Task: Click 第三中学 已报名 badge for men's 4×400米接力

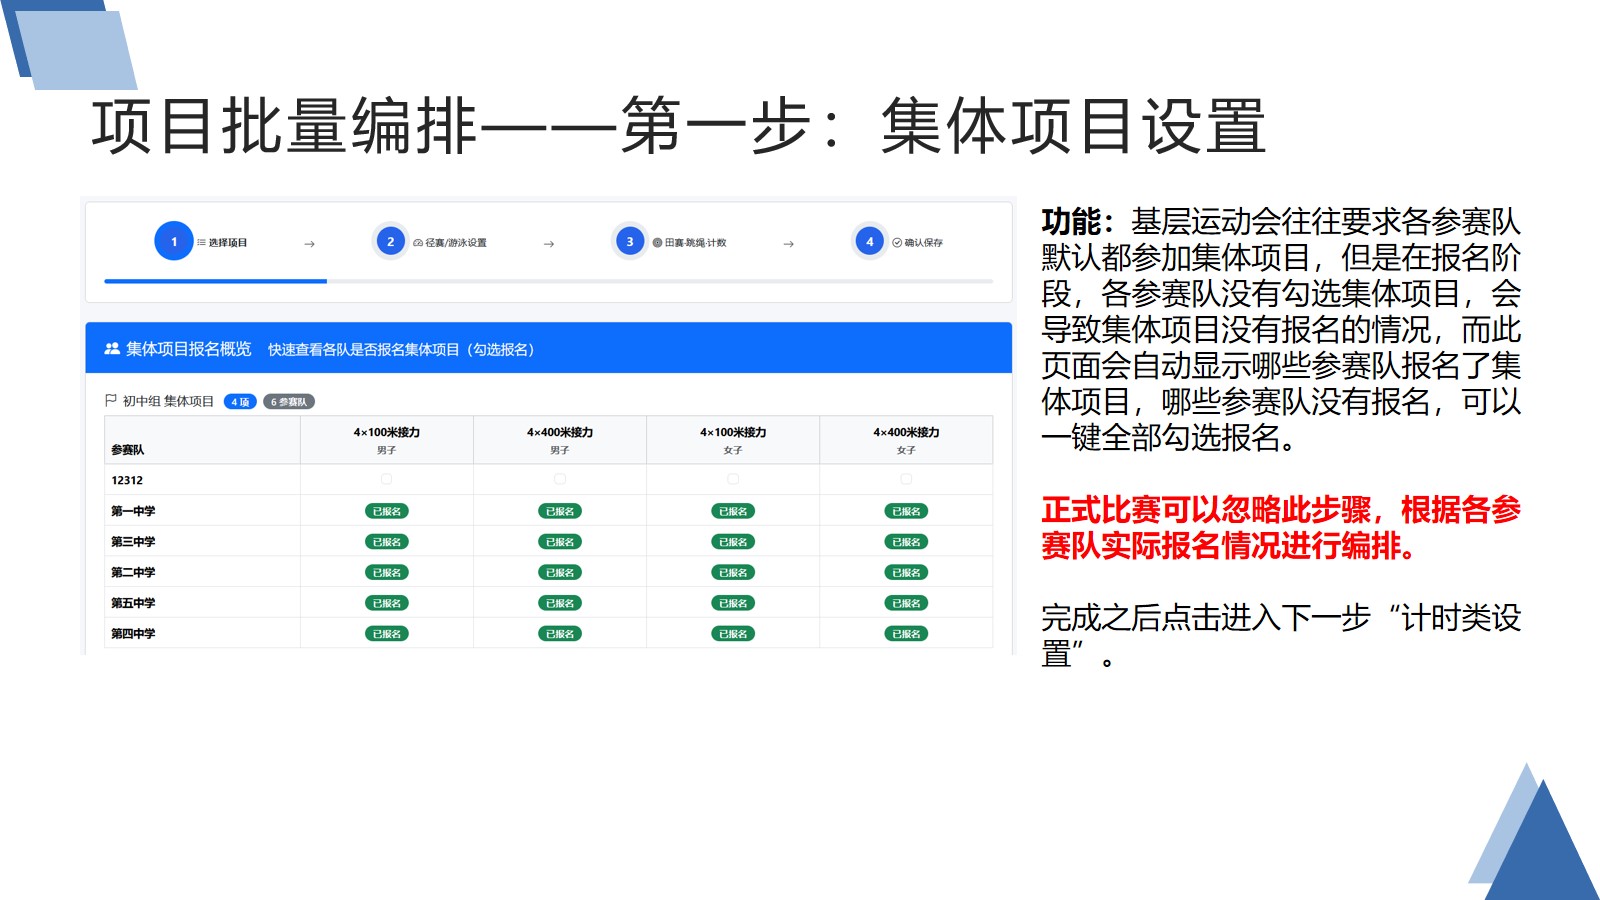Action: click(560, 542)
